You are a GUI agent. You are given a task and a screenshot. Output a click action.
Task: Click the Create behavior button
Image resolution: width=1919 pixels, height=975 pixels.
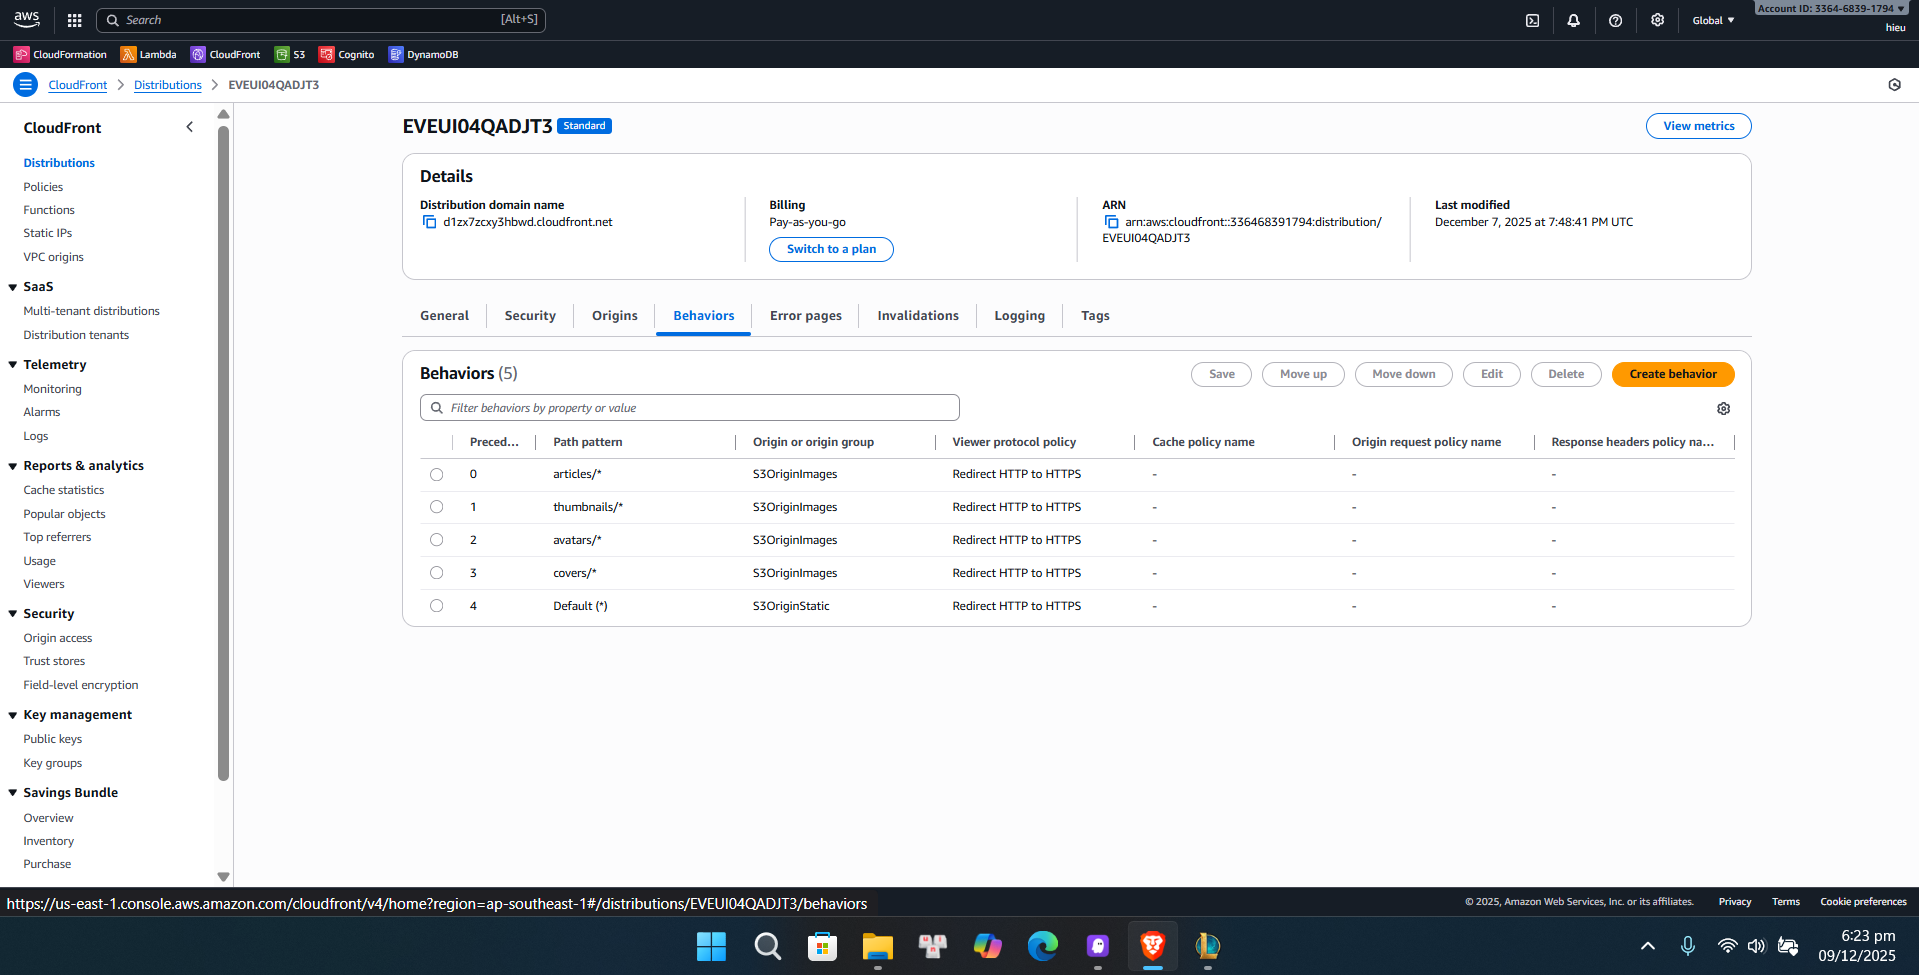coord(1672,374)
